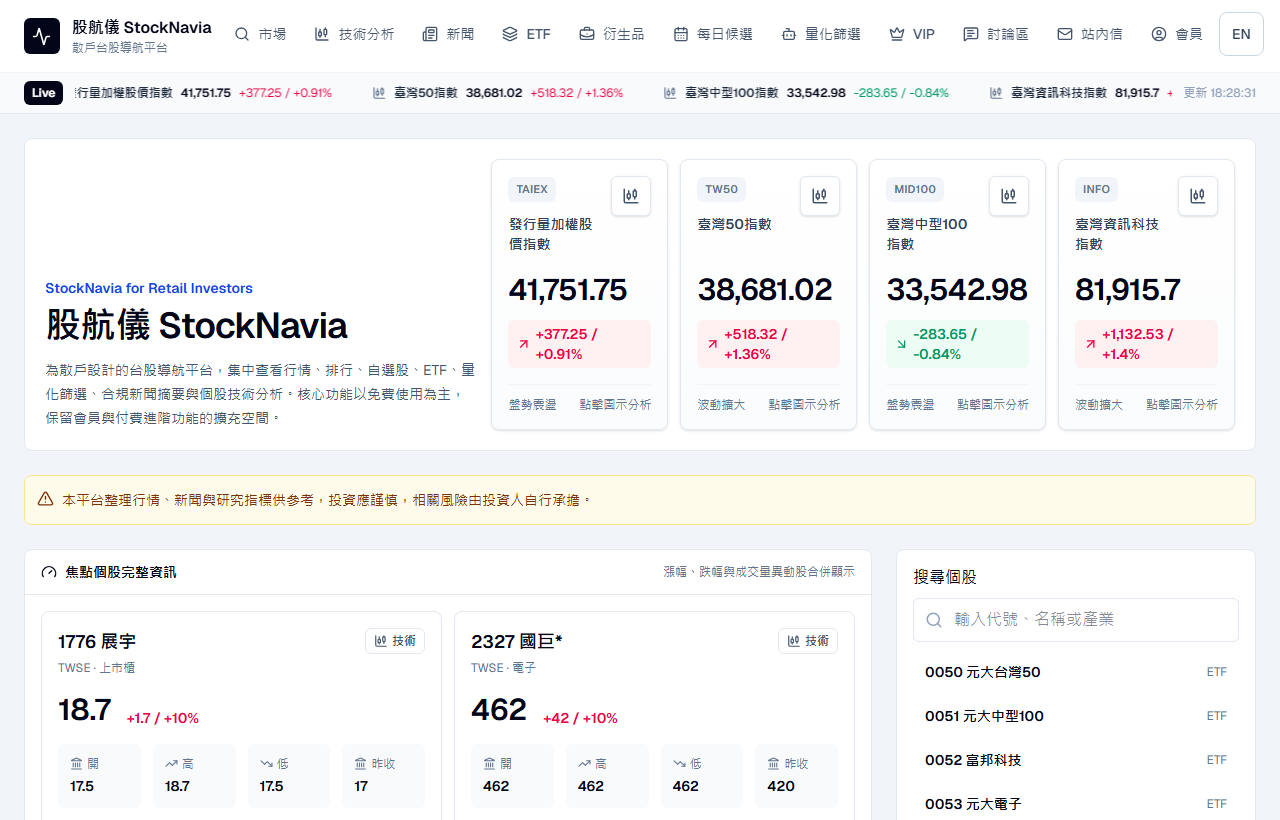The image size is (1280, 820).
Task: Go to 技術分析 in navigation
Action: coord(354,34)
